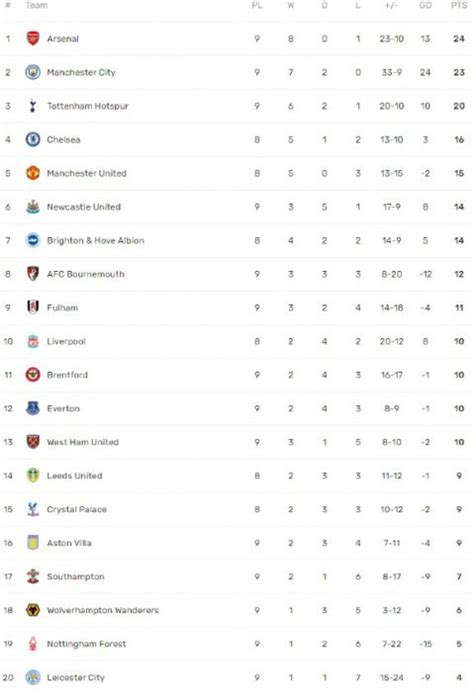
Task: Click the Everton club crest
Action: click(x=33, y=408)
